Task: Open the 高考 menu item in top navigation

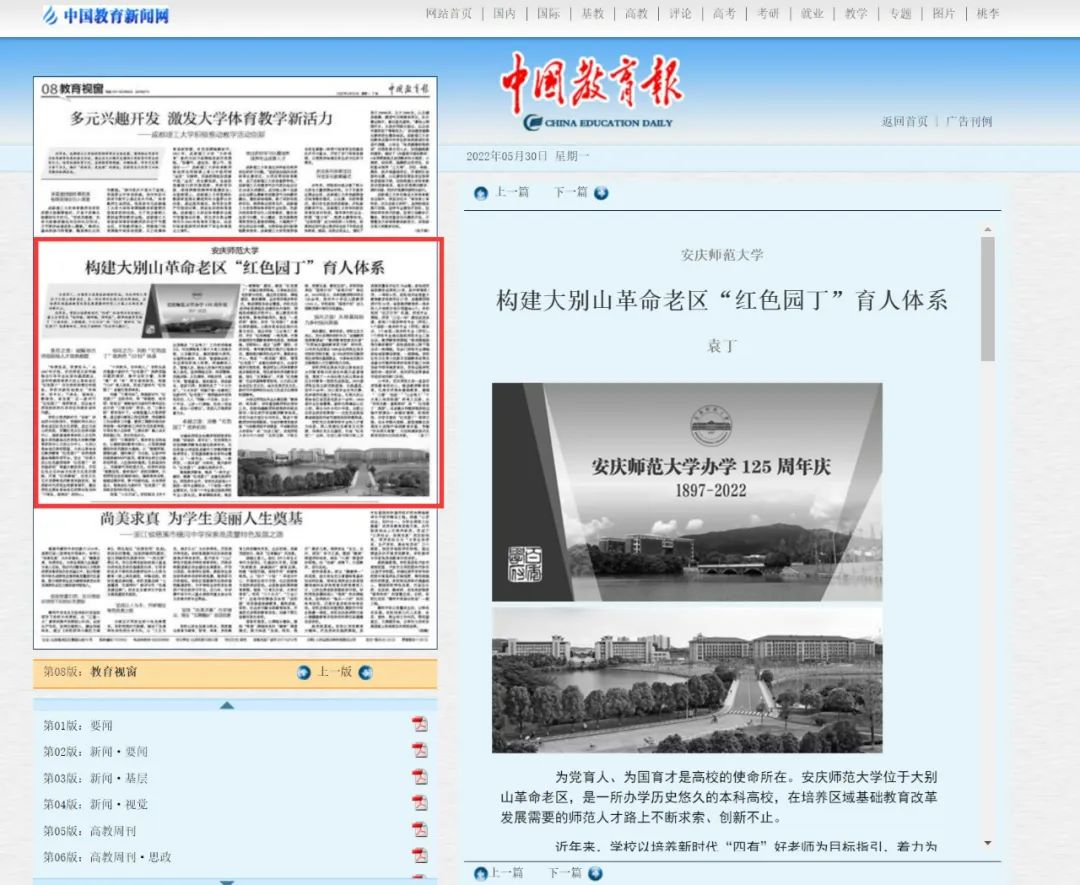Action: [724, 14]
